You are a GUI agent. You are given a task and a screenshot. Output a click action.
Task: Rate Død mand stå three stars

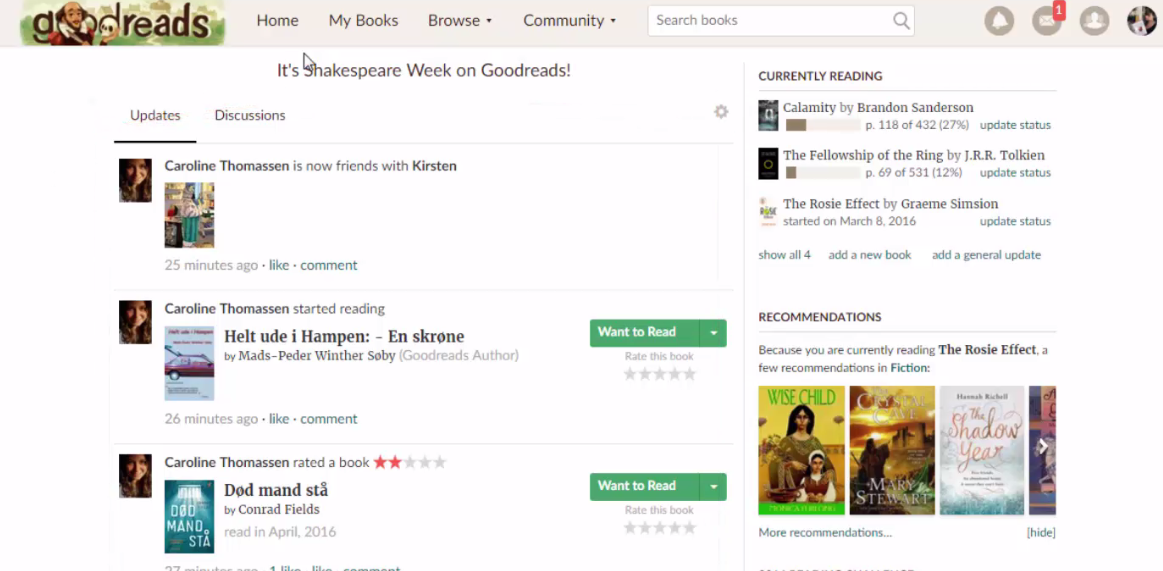coord(659,527)
